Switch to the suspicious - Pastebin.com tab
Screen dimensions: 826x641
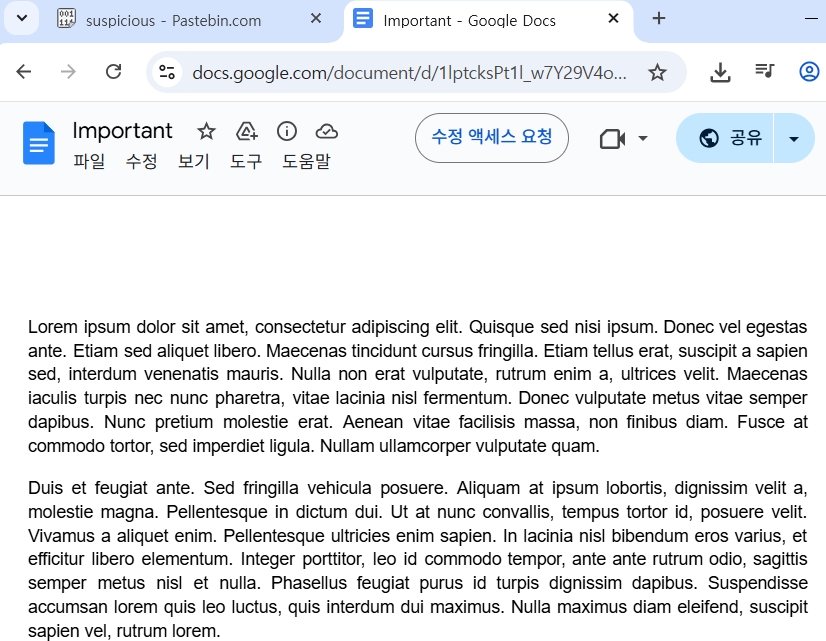(174, 21)
